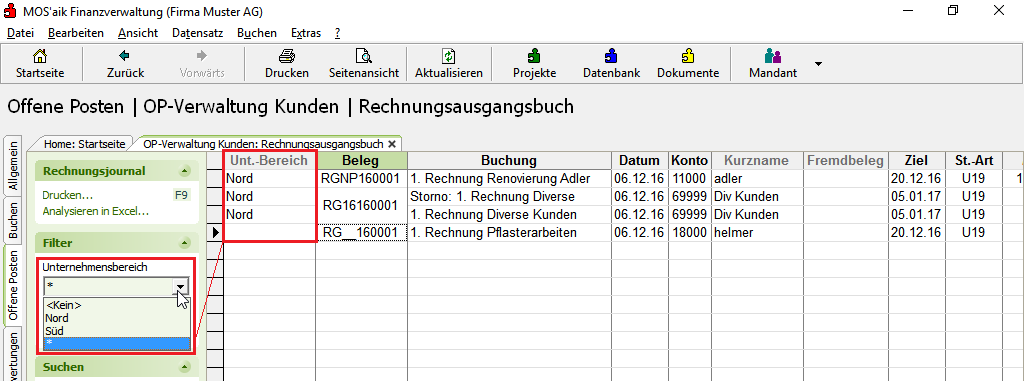This screenshot has height=381, width=1024.
Task: Click the Fremdbeleg column header
Action: [846, 161]
